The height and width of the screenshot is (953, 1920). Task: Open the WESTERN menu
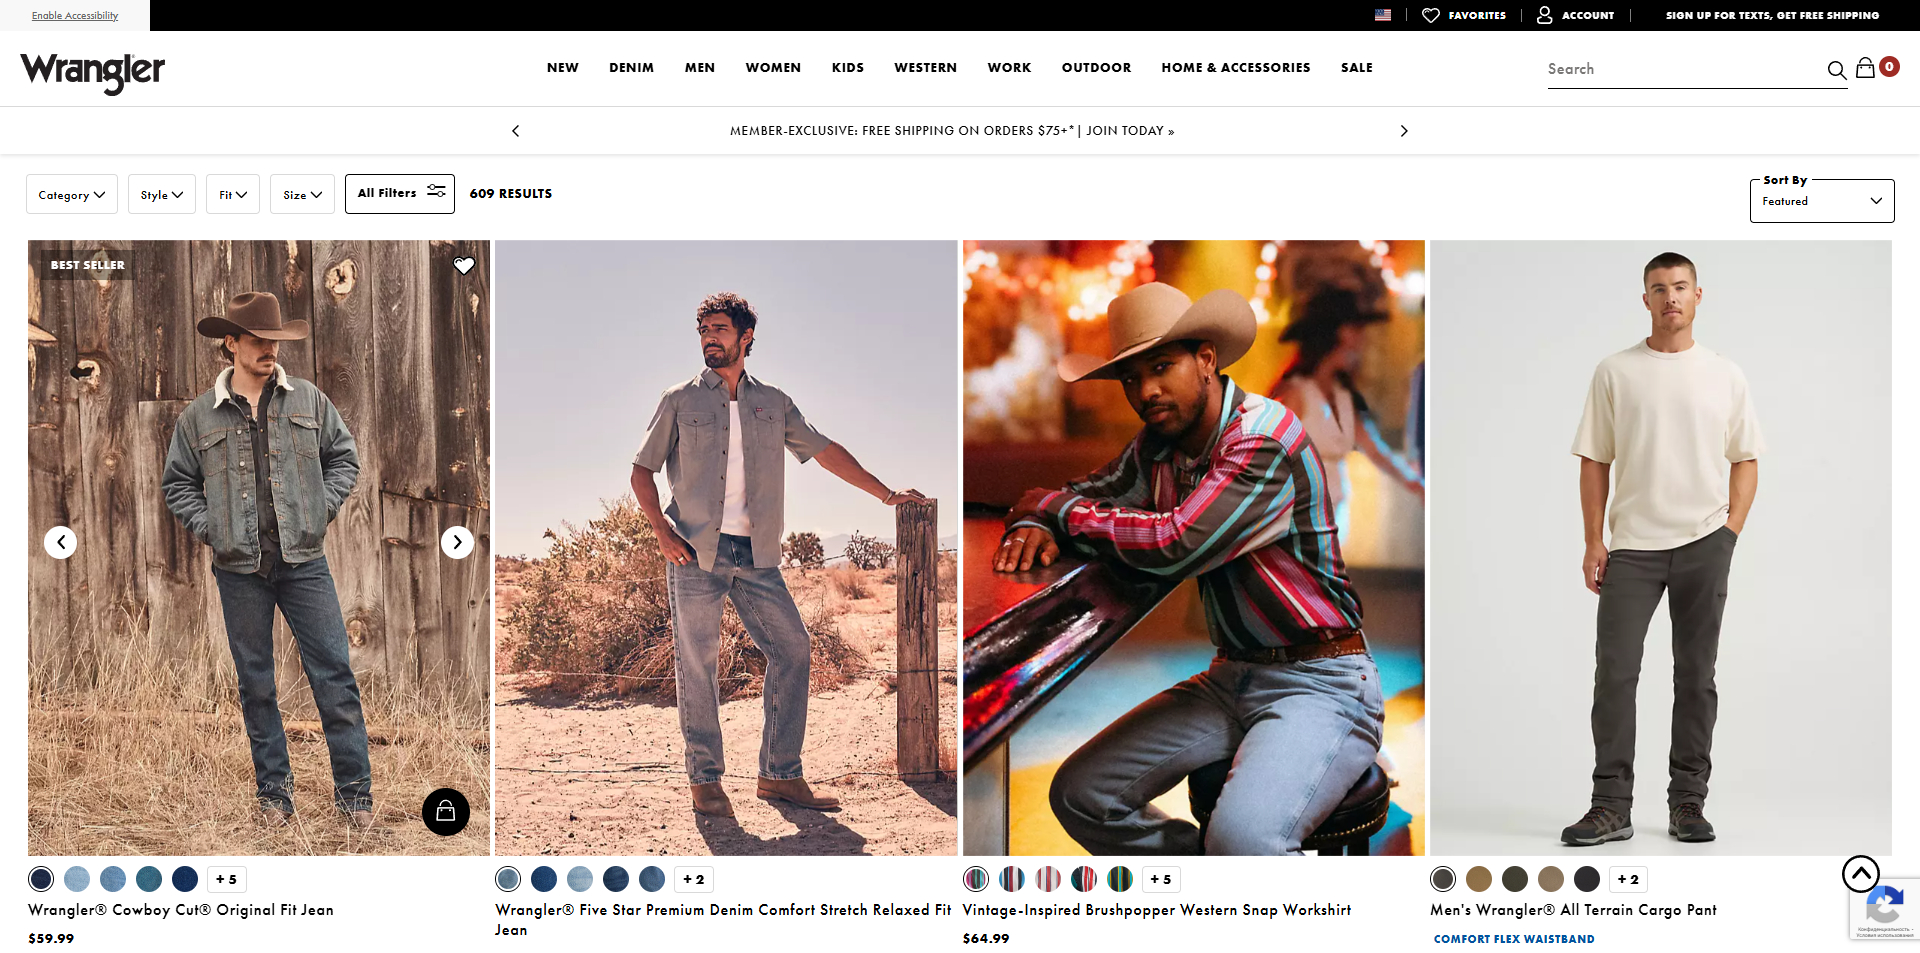pyautogui.click(x=926, y=68)
